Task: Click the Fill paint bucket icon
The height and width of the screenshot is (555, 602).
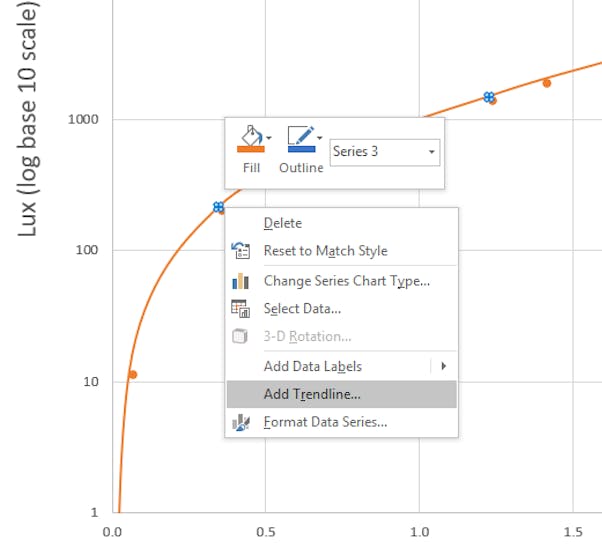Action: pyautogui.click(x=251, y=135)
